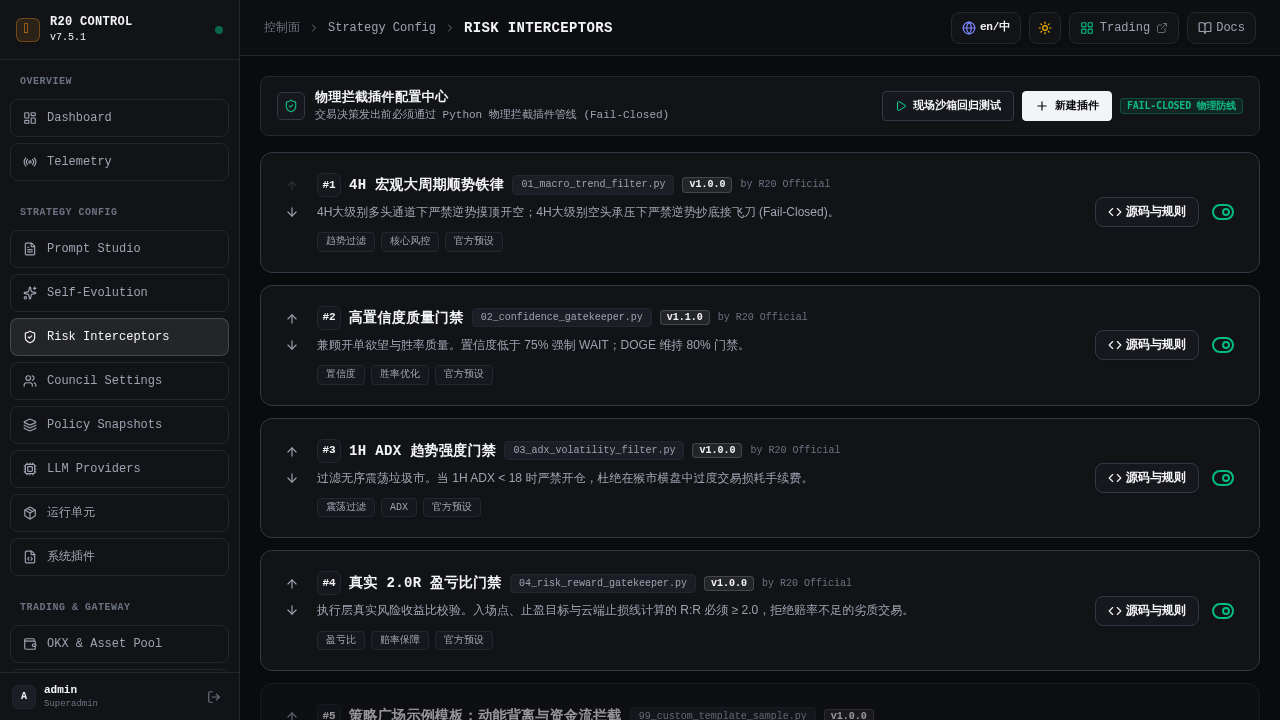This screenshot has width=1280, height=720.
Task: Move plugin #3 up with arrow
Action: 292,452
